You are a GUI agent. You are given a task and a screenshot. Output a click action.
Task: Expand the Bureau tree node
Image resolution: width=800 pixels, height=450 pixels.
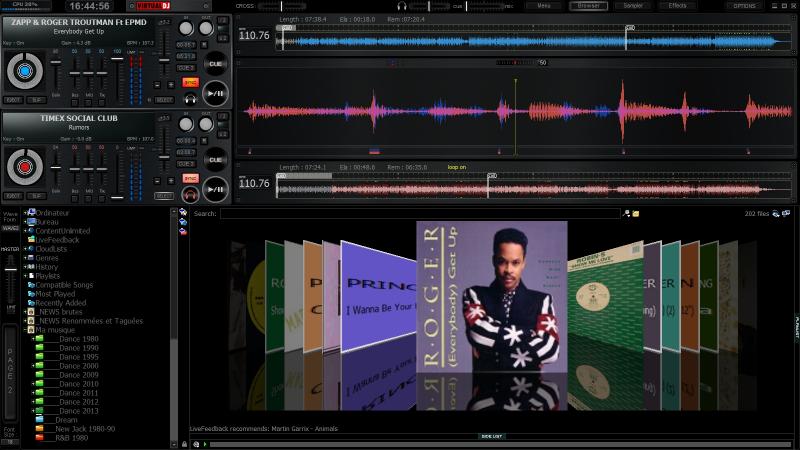pos(25,222)
